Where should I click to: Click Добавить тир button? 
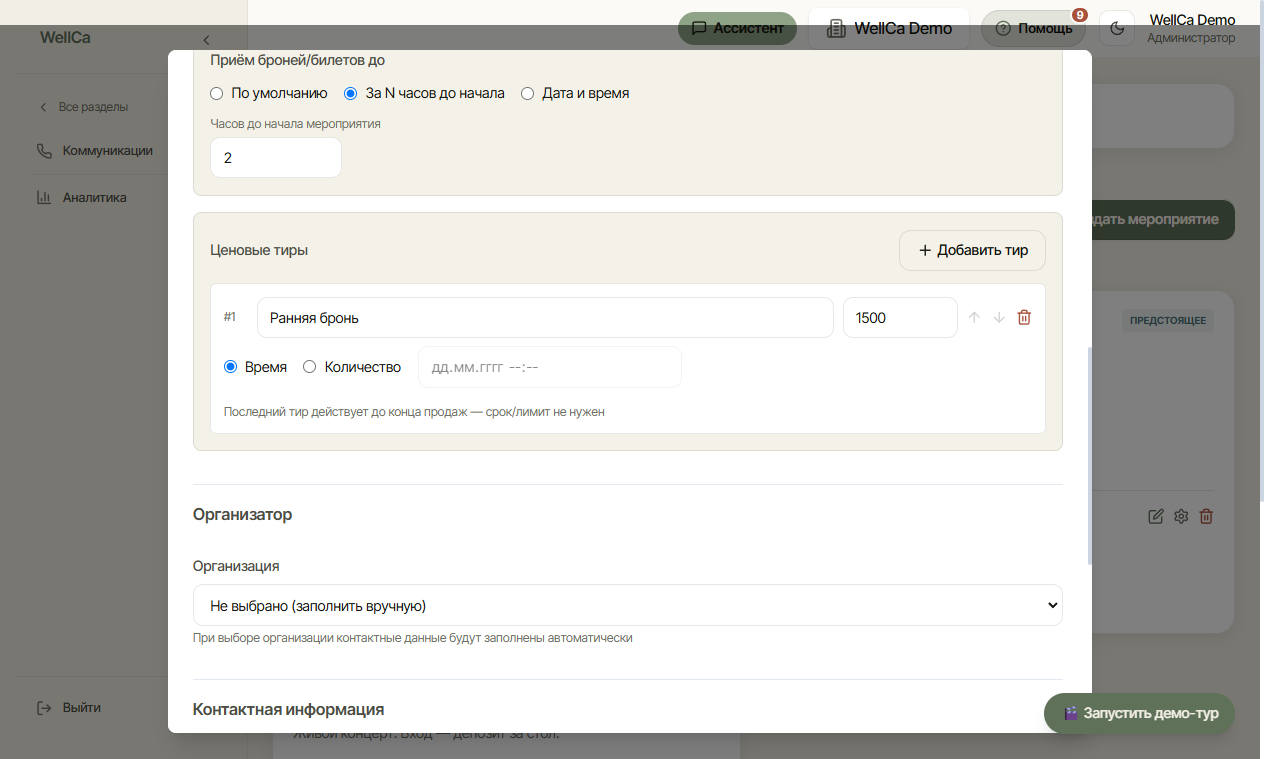click(x=972, y=250)
